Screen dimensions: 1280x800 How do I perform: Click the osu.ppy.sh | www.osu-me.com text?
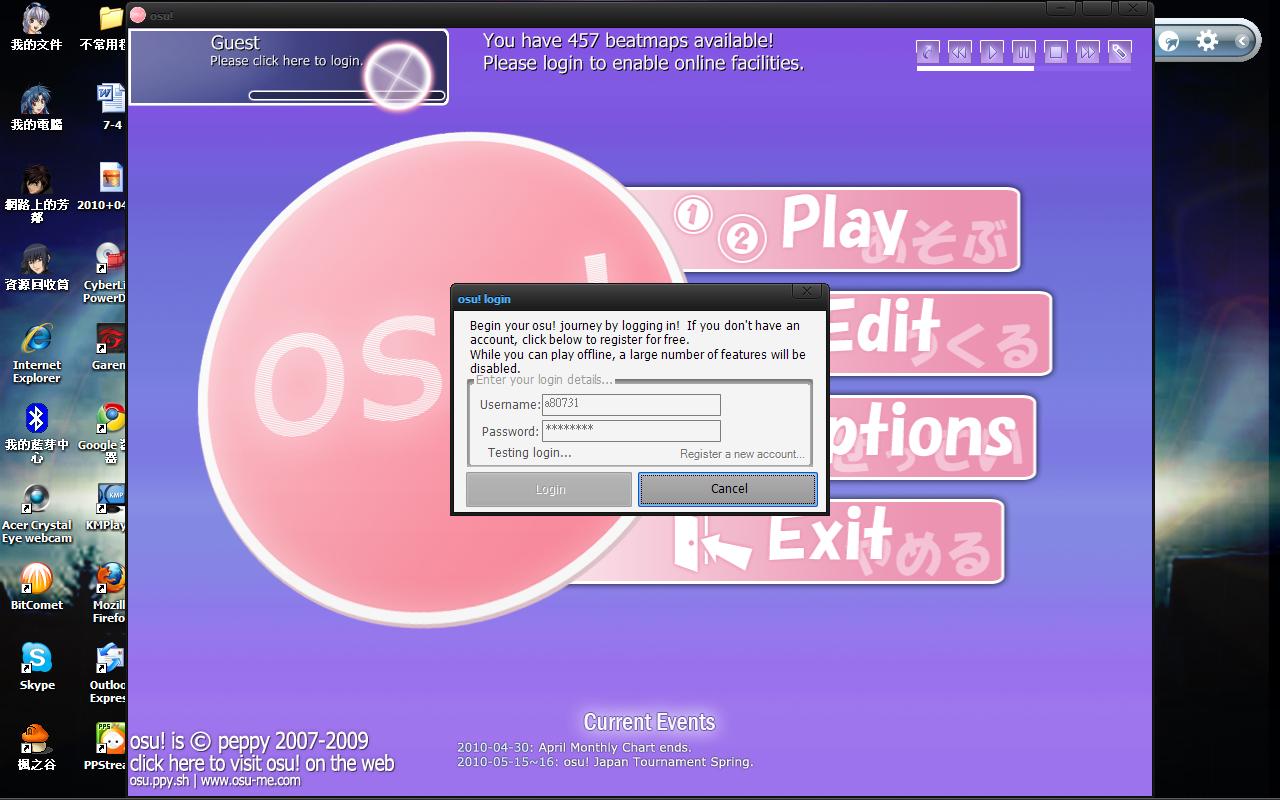click(x=215, y=781)
